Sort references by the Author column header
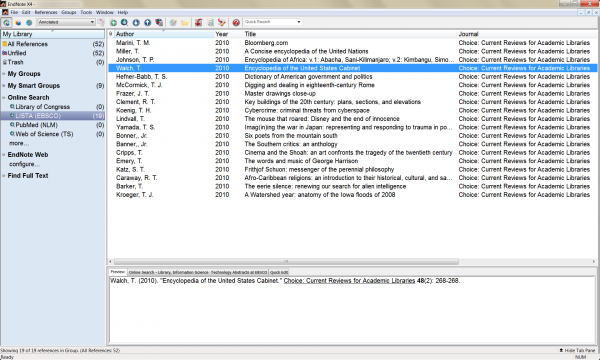Screen dimensions: 600x360 164,34
